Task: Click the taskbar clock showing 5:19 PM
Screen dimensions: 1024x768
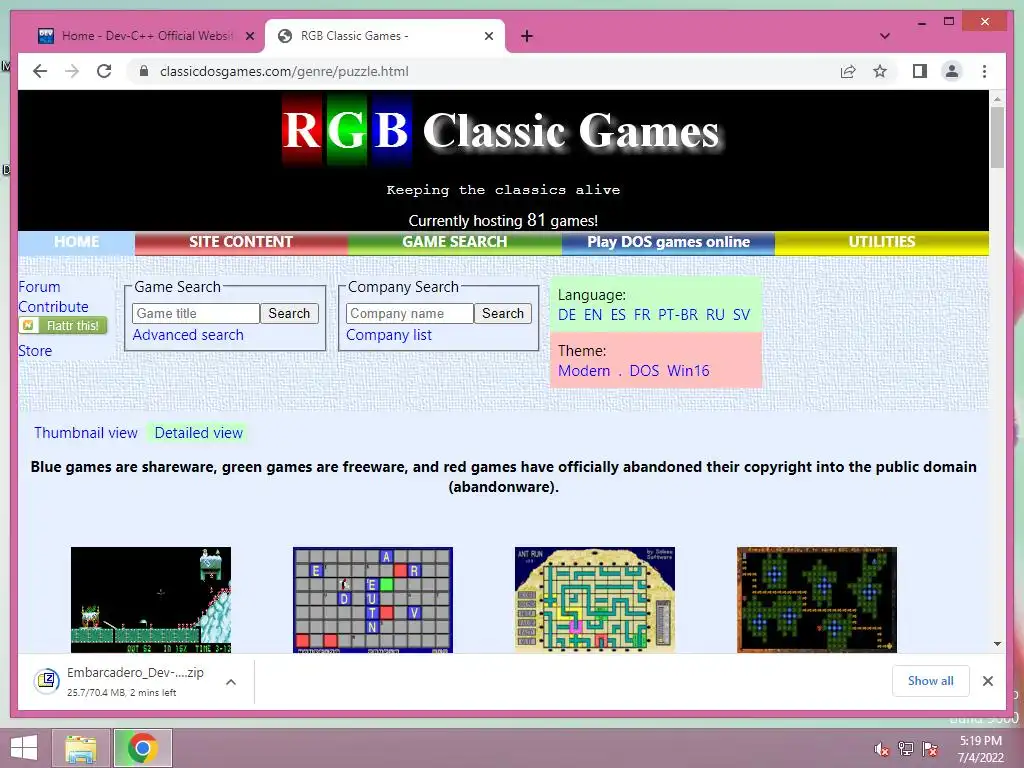Action: pos(980,749)
